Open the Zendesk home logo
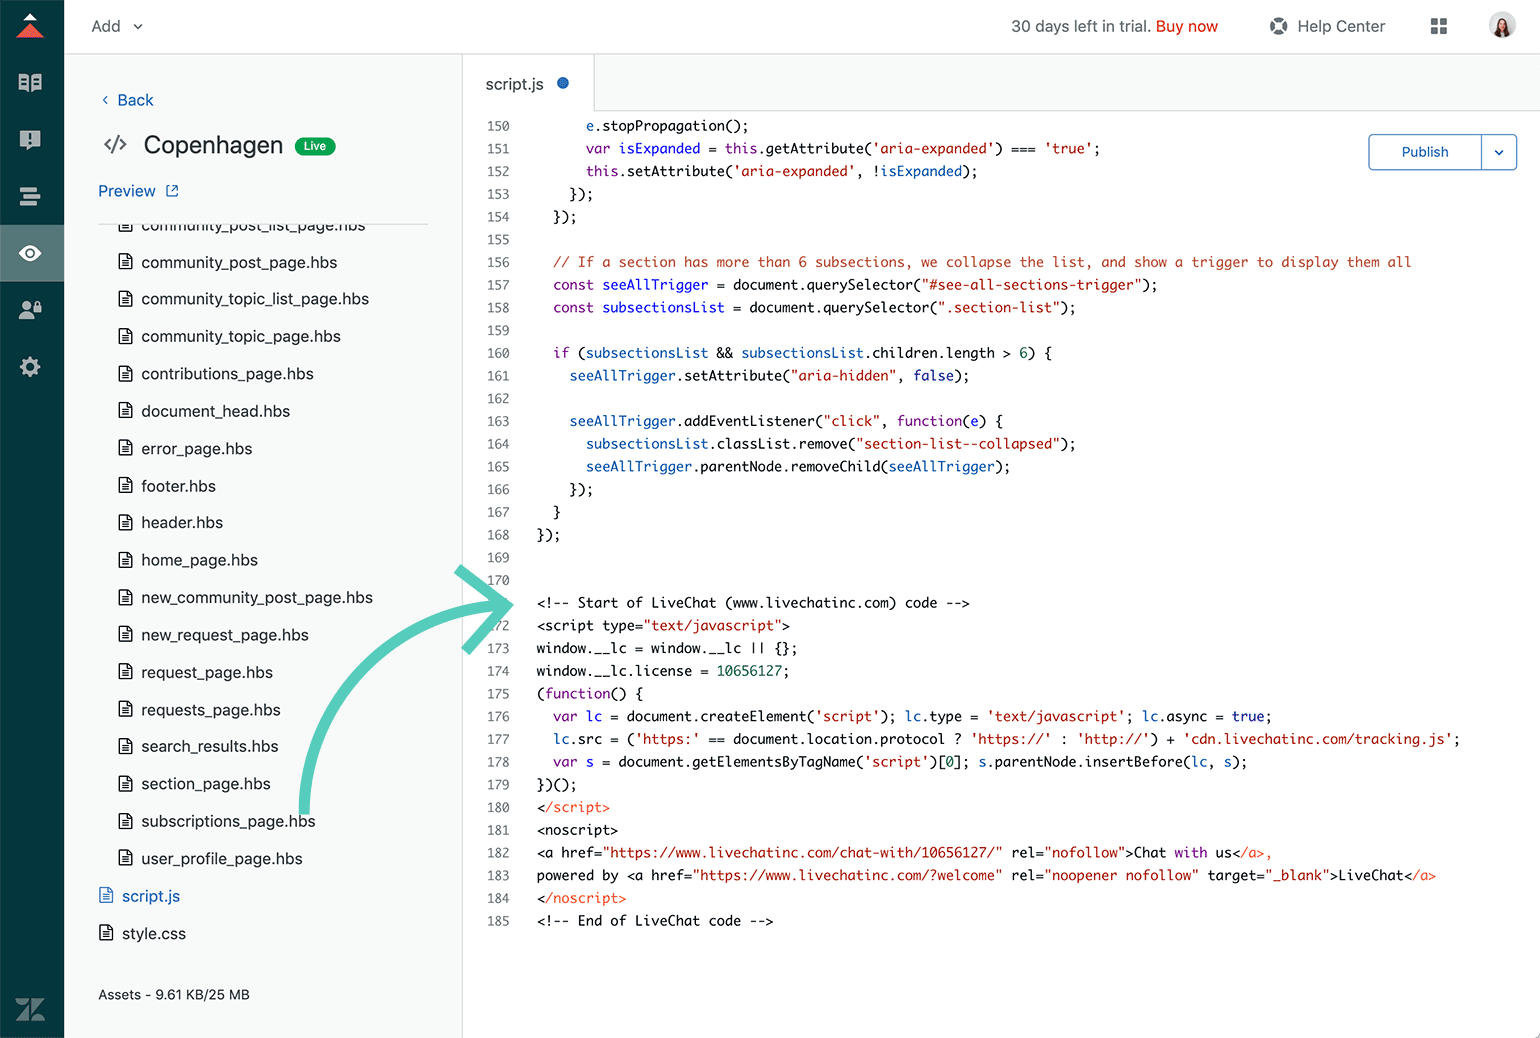Image resolution: width=1540 pixels, height=1038 pixels. click(x=30, y=26)
